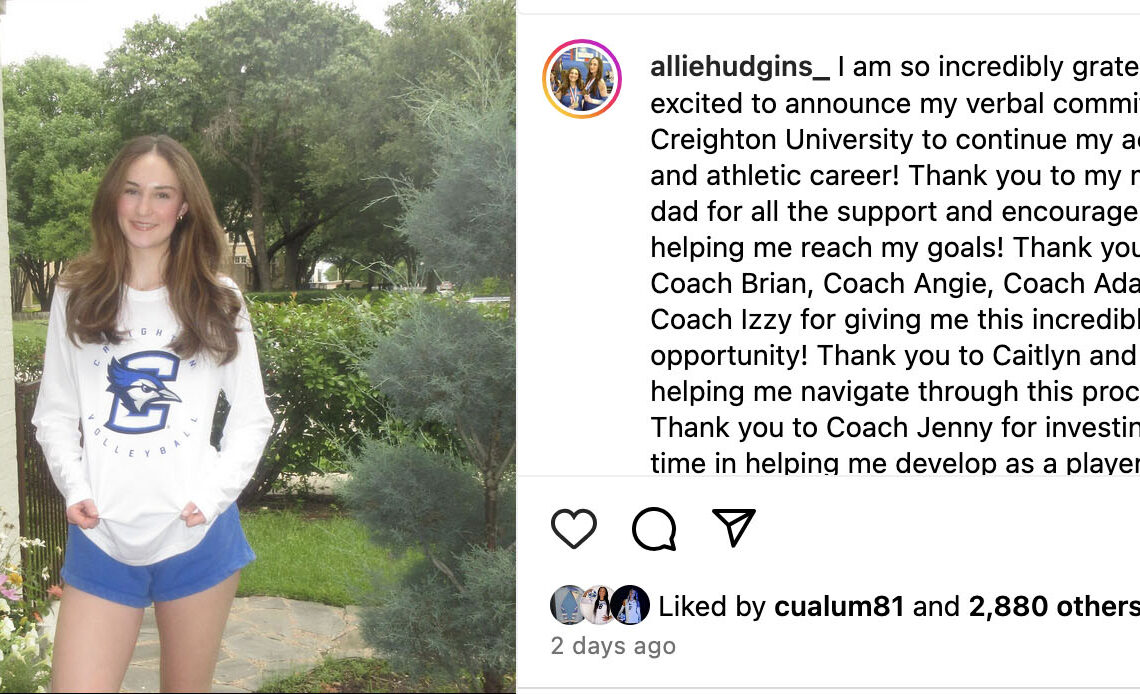
Task: Share the post using the paper plane icon
Action: [734, 527]
